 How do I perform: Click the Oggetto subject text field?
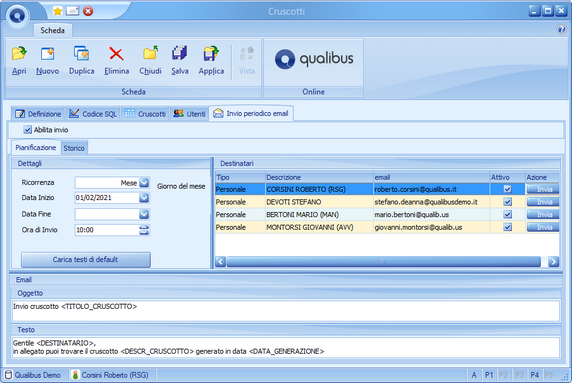coord(286,310)
